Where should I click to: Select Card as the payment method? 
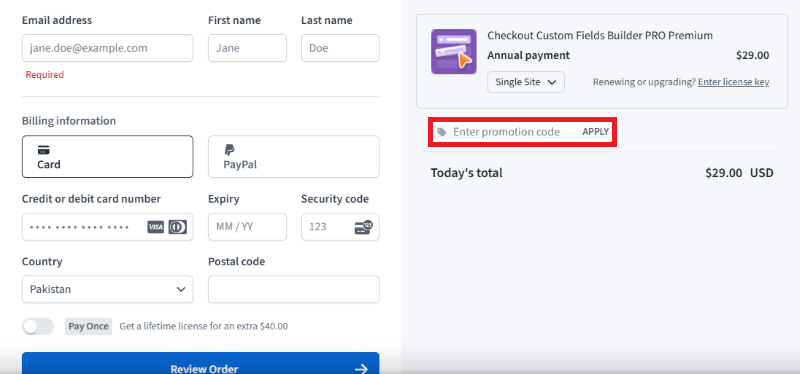click(x=108, y=157)
